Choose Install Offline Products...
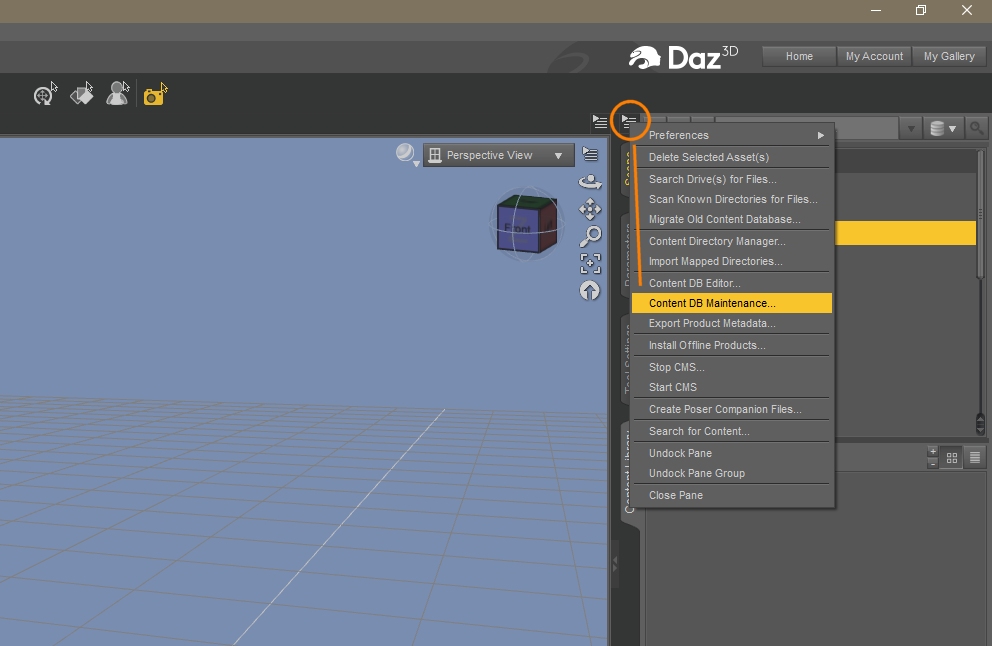992x646 pixels. pos(731,345)
